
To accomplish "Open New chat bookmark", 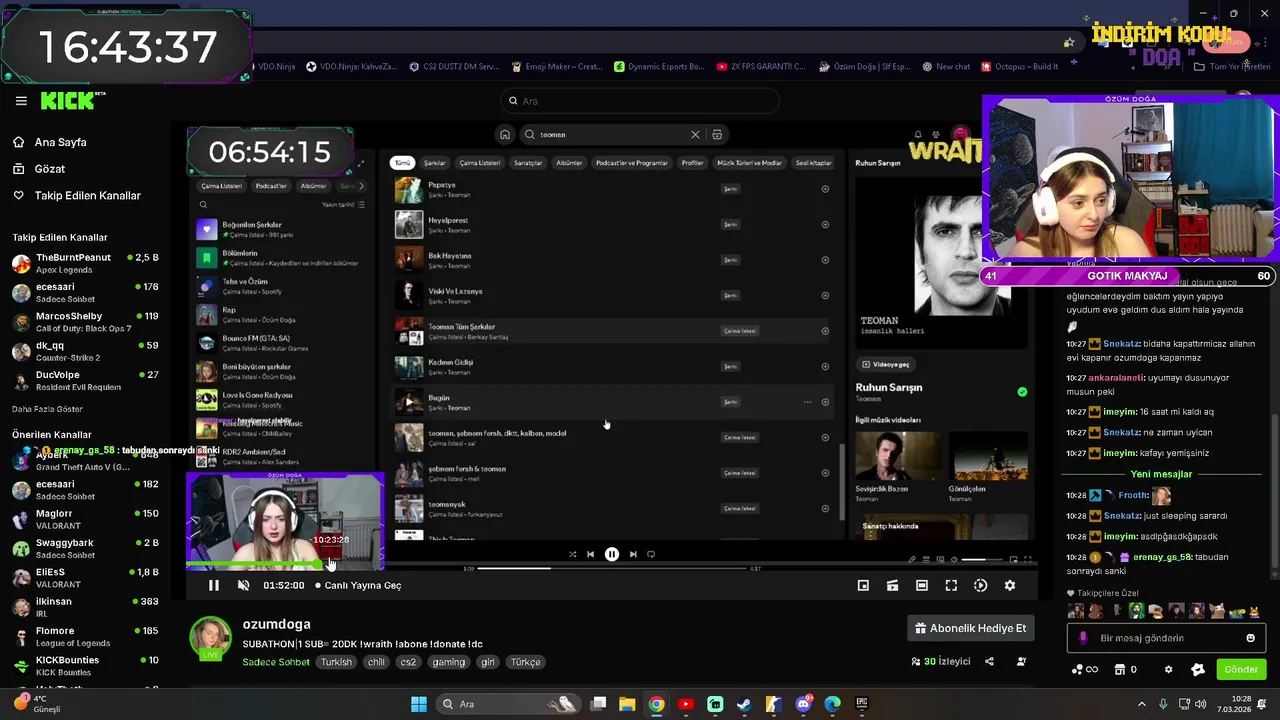I will tap(946, 67).
